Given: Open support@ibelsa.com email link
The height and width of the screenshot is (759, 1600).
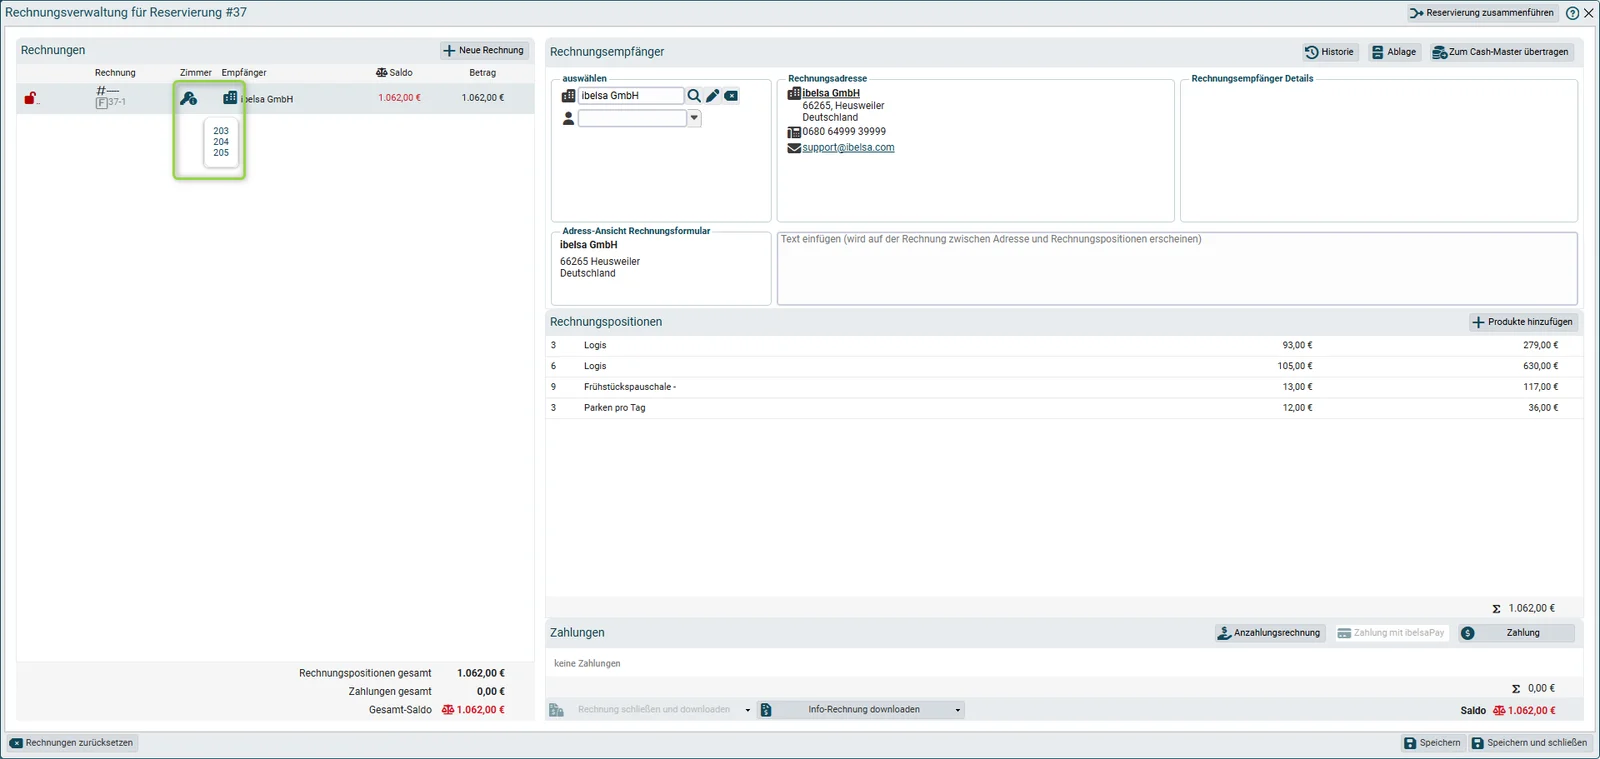Looking at the screenshot, I should [x=848, y=148].
